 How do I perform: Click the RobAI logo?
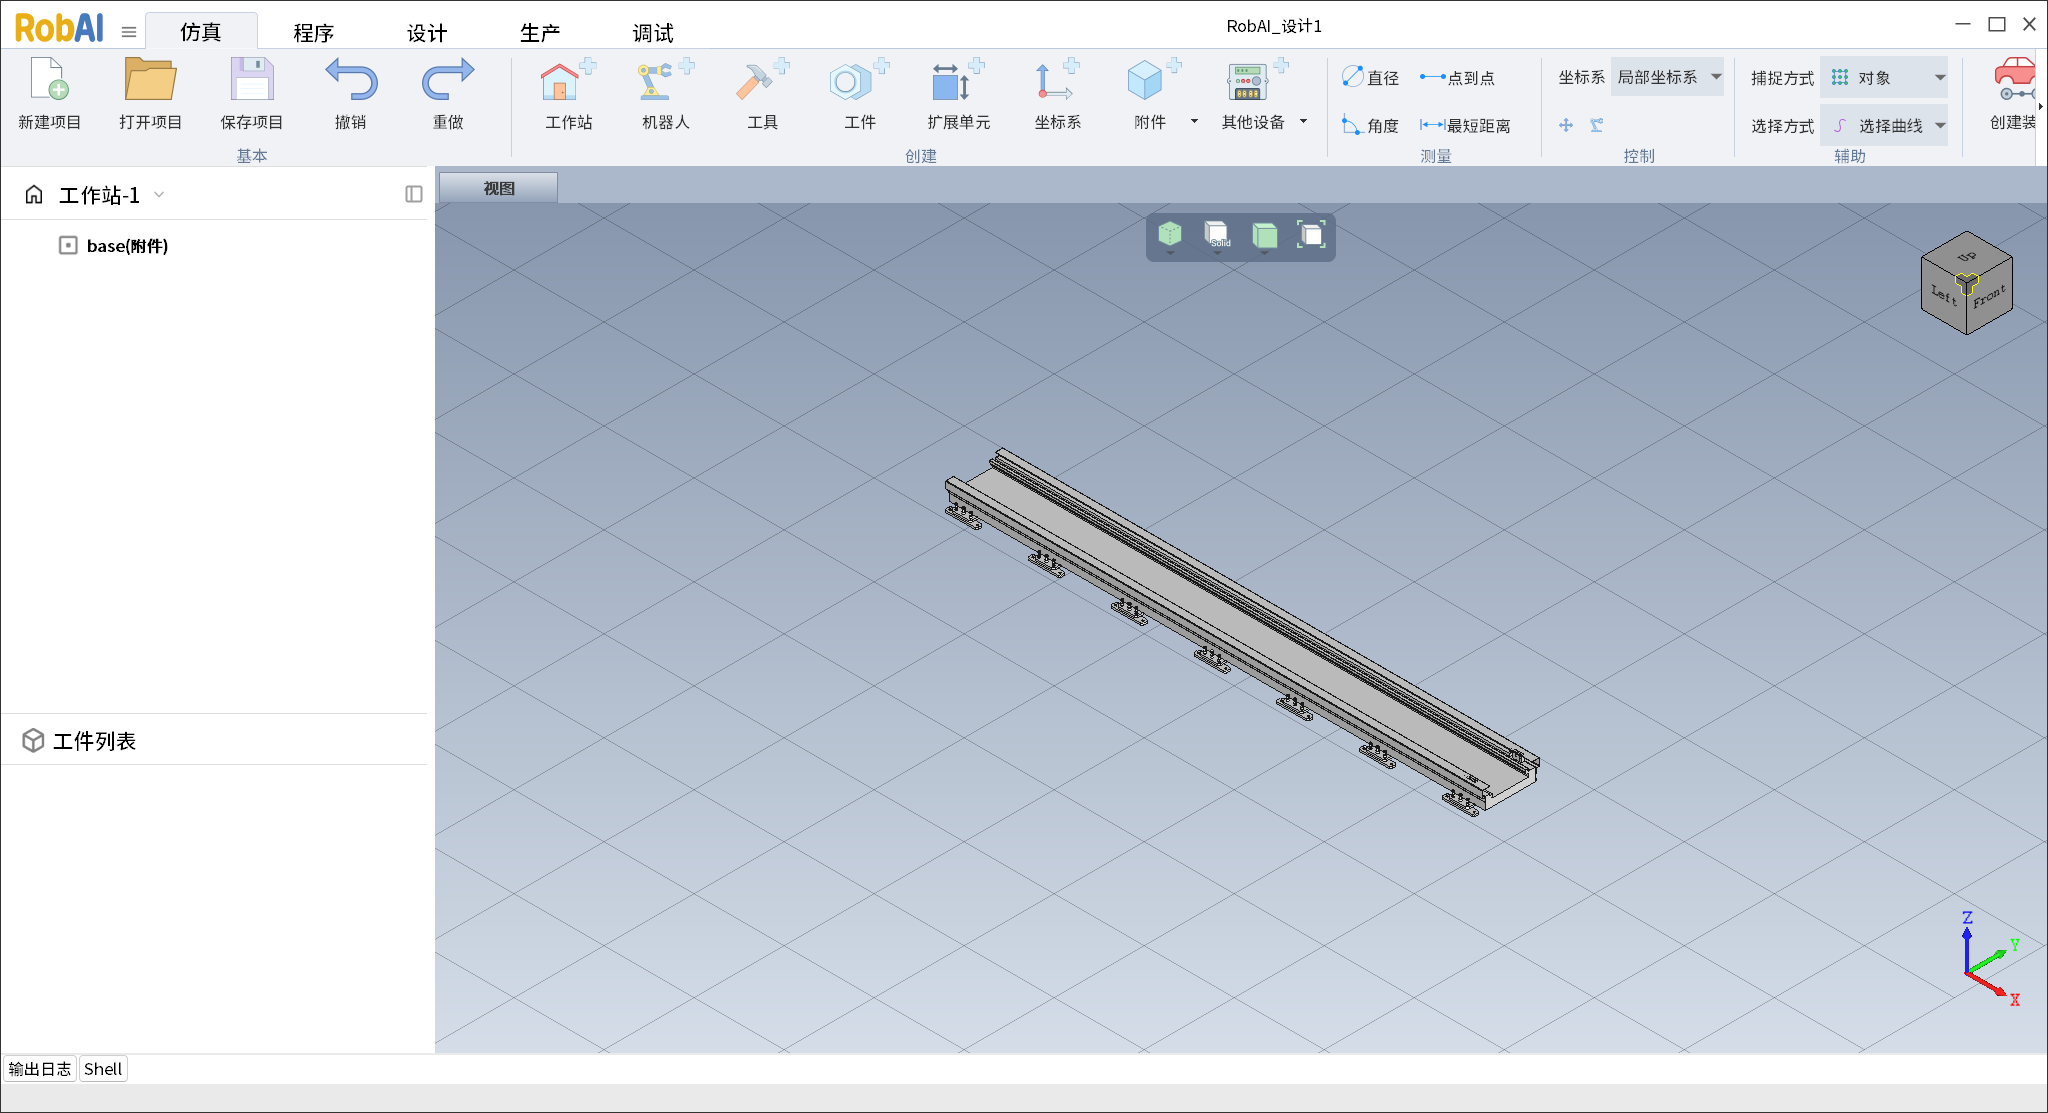(59, 29)
